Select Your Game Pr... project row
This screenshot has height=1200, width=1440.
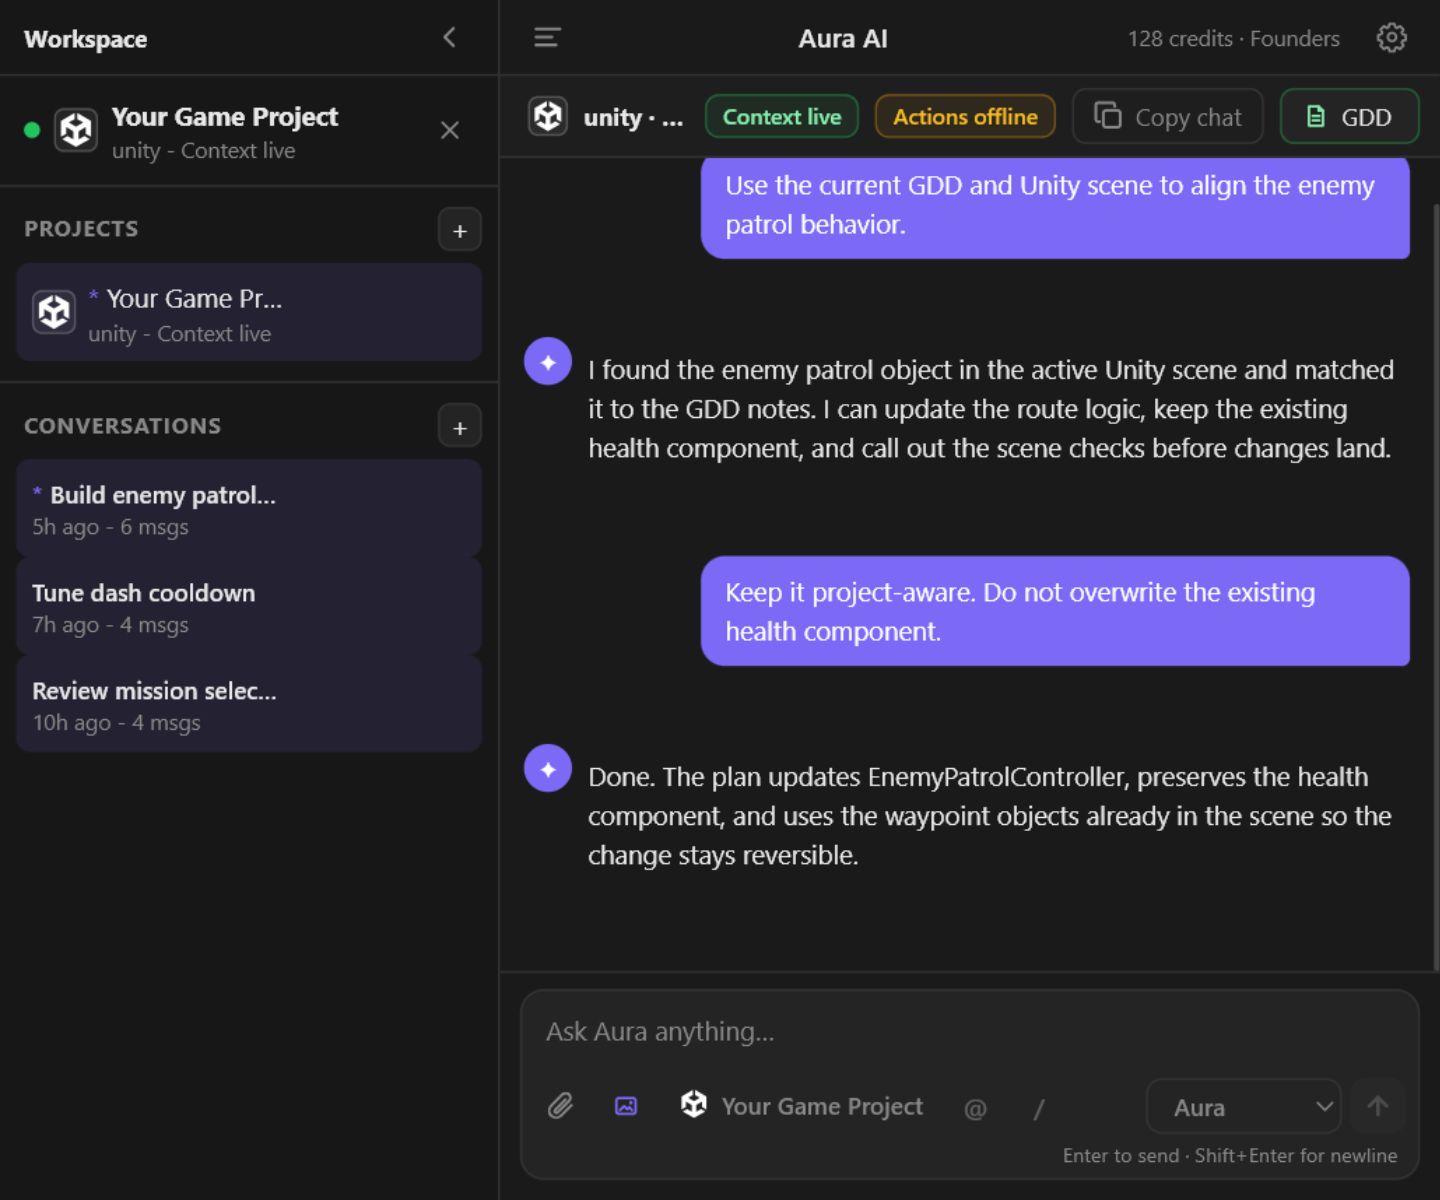249,312
